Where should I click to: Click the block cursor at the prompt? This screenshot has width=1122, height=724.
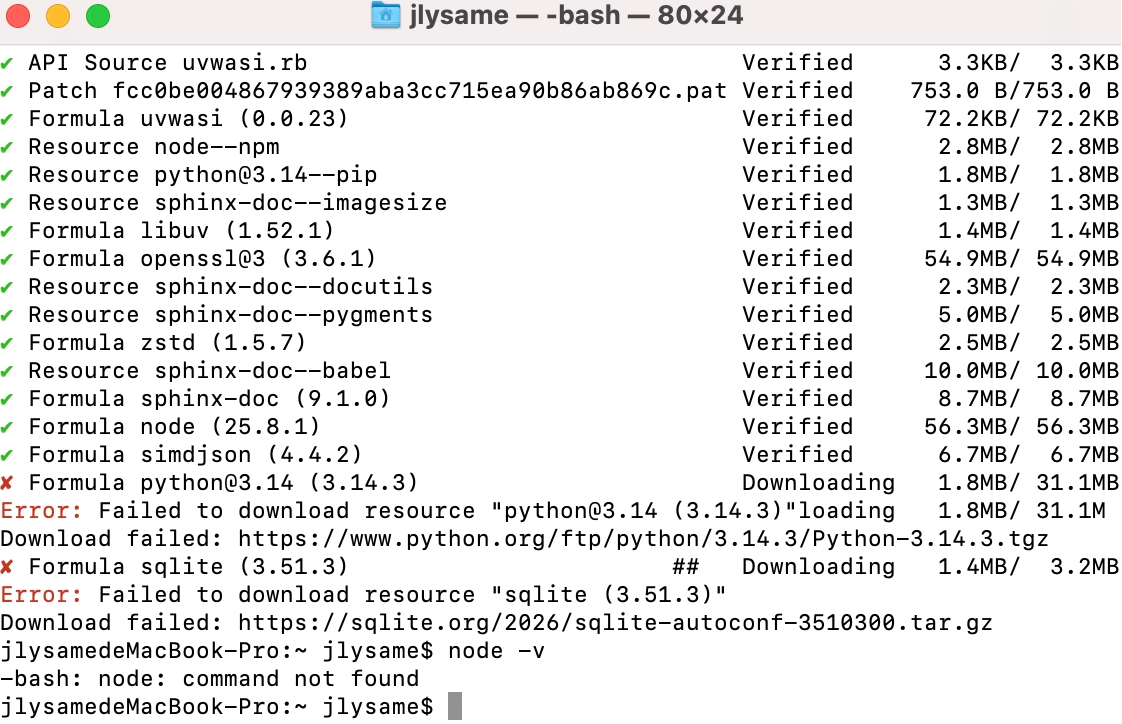click(455, 706)
